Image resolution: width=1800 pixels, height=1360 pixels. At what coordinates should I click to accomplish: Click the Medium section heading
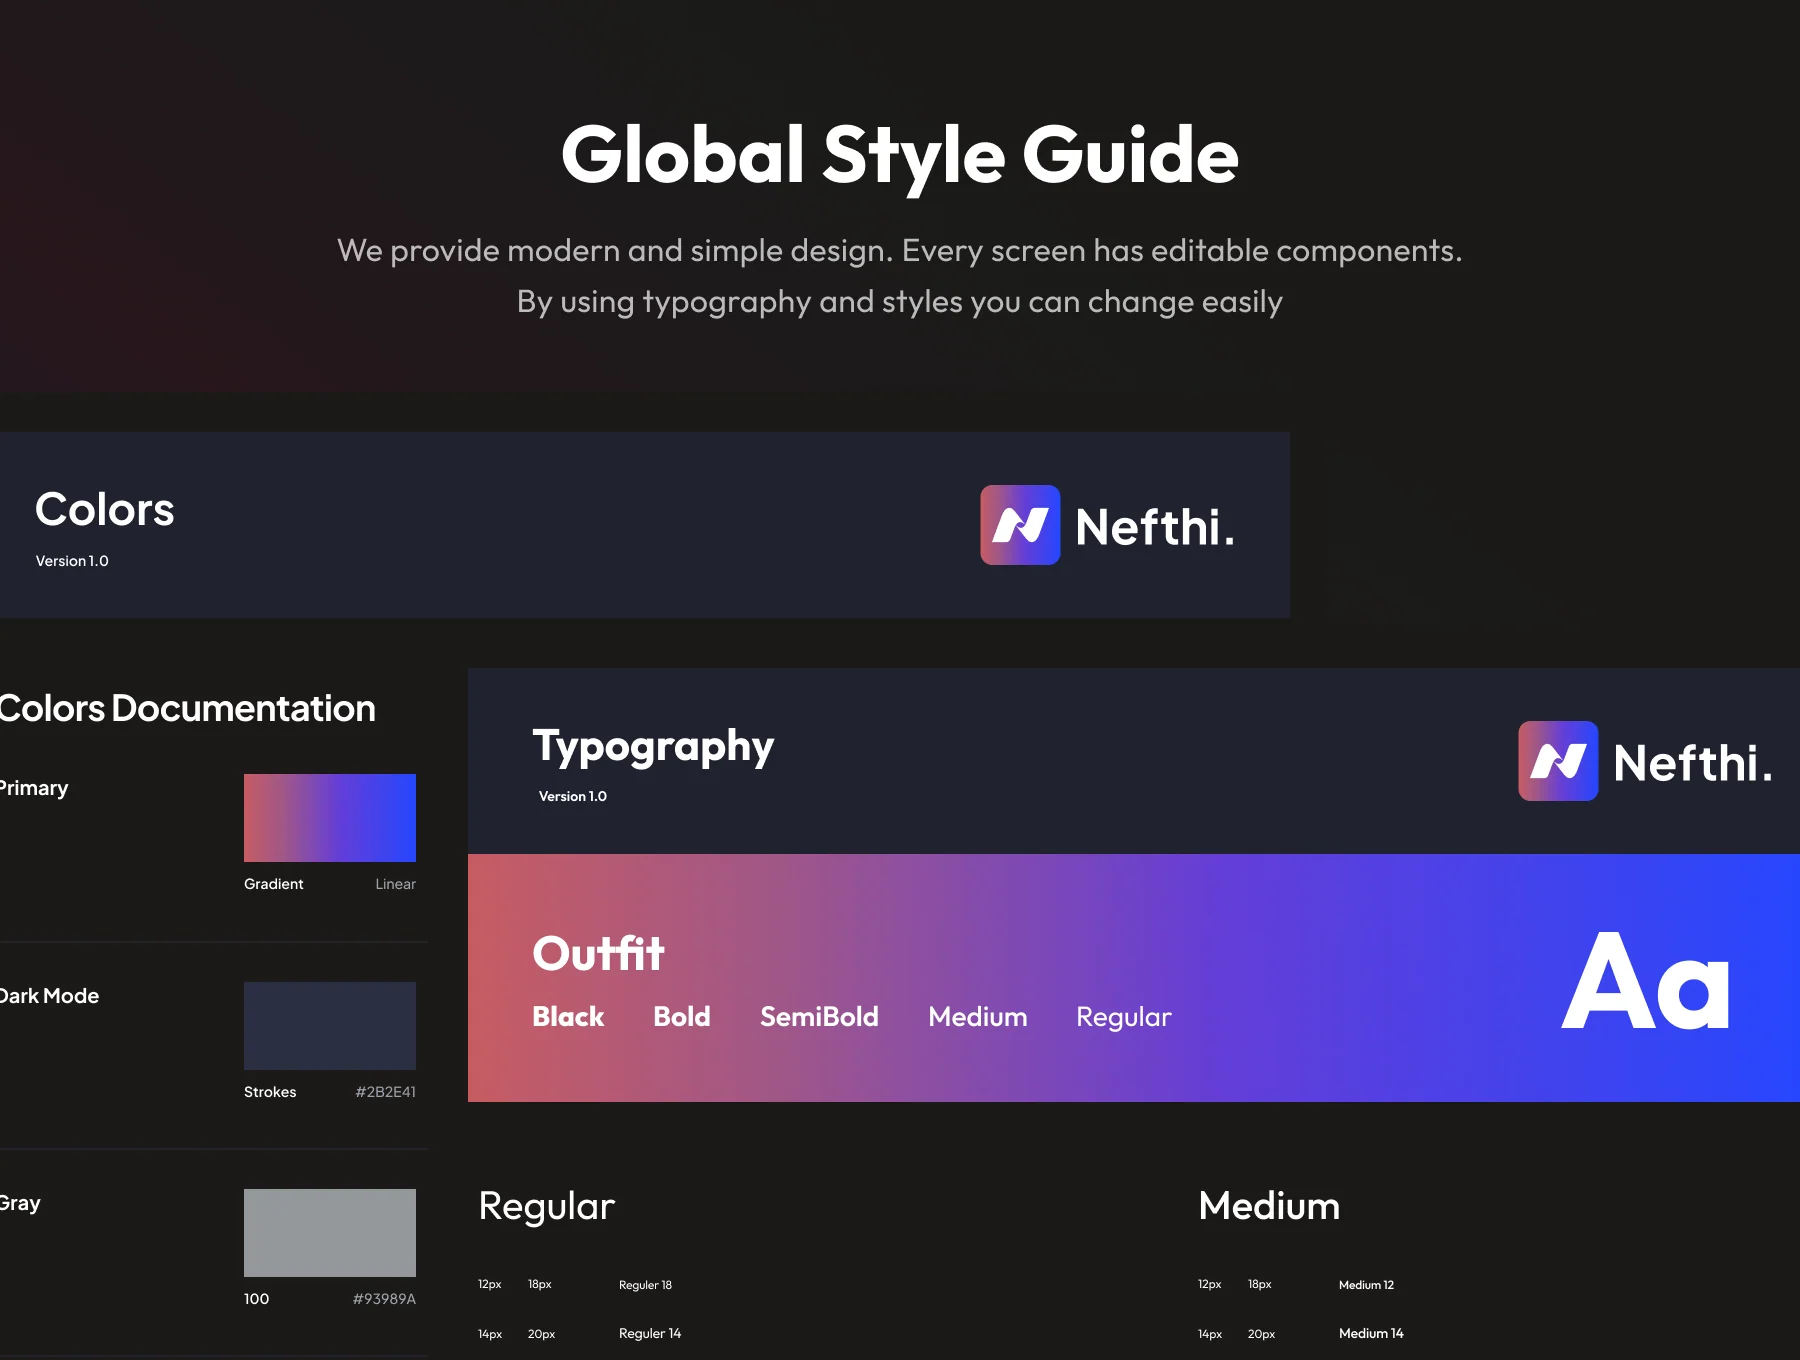click(1269, 1206)
